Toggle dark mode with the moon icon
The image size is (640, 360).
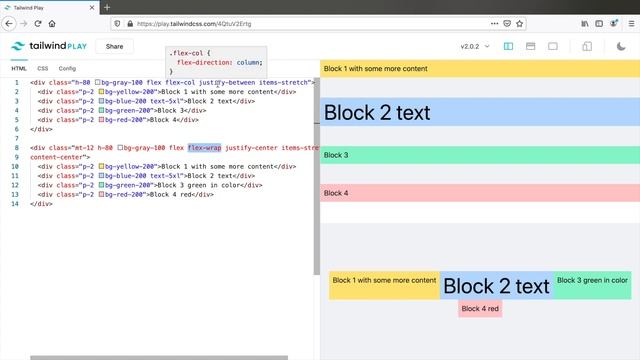pyautogui.click(x=621, y=47)
